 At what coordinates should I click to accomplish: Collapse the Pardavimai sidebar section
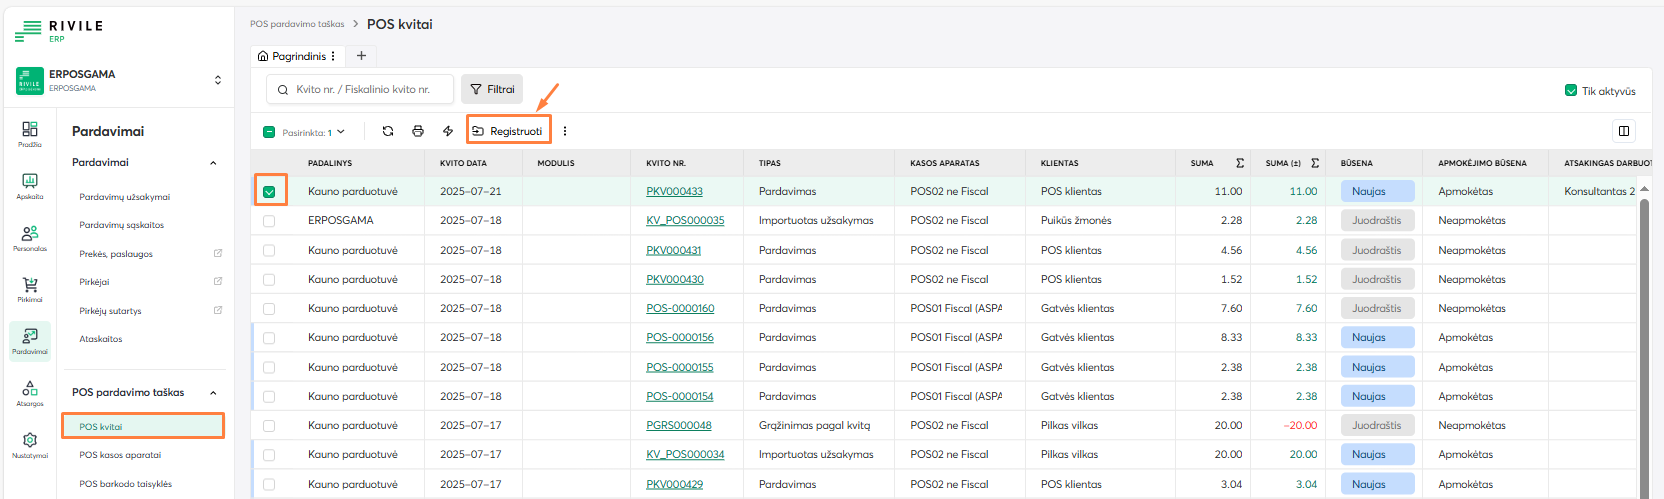click(x=213, y=163)
